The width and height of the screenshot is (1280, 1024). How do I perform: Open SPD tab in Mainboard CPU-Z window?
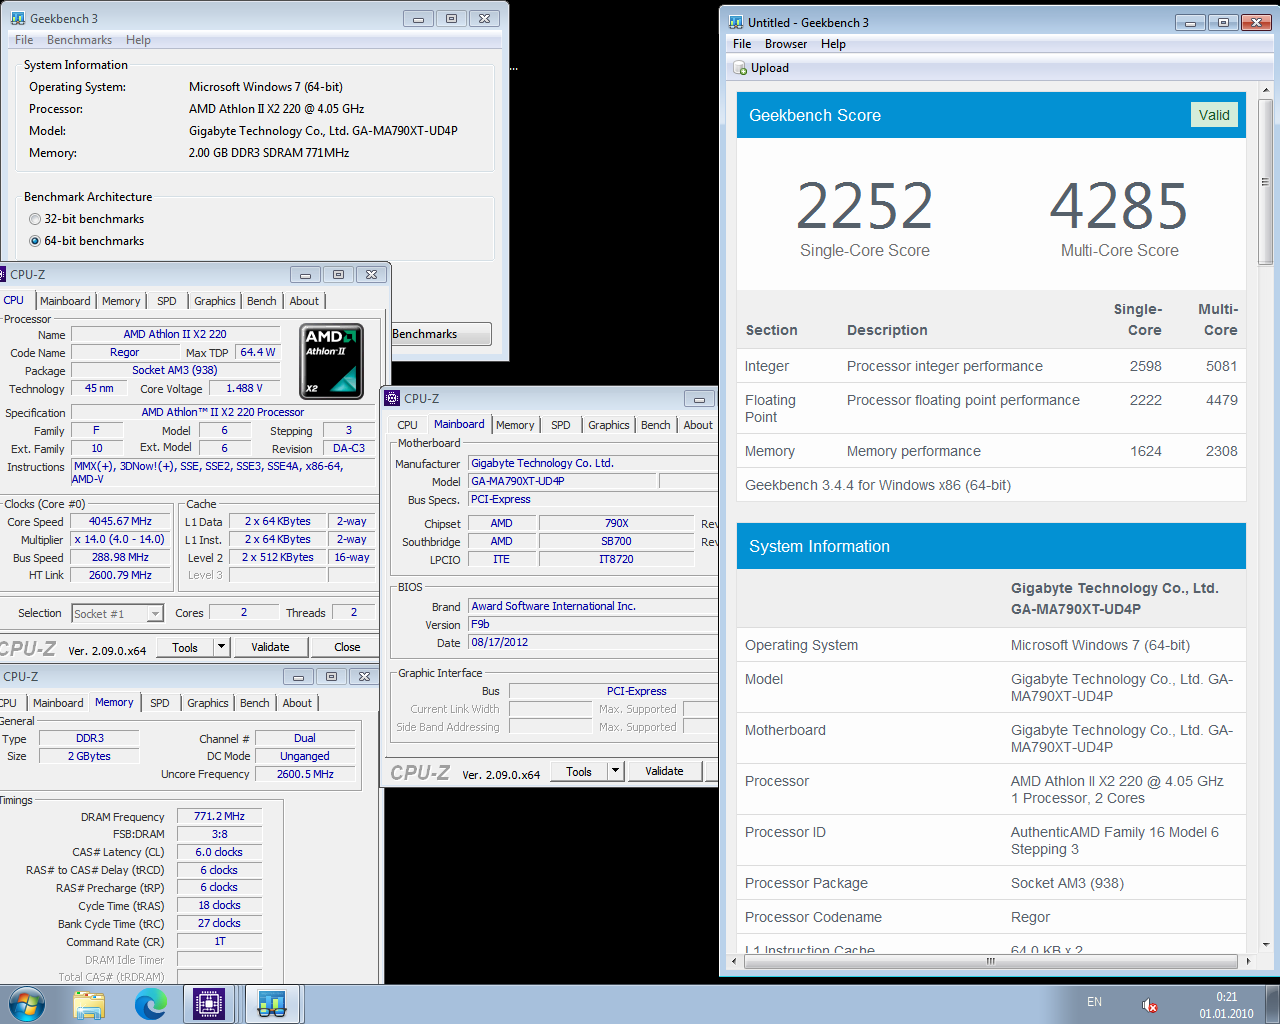[561, 425]
